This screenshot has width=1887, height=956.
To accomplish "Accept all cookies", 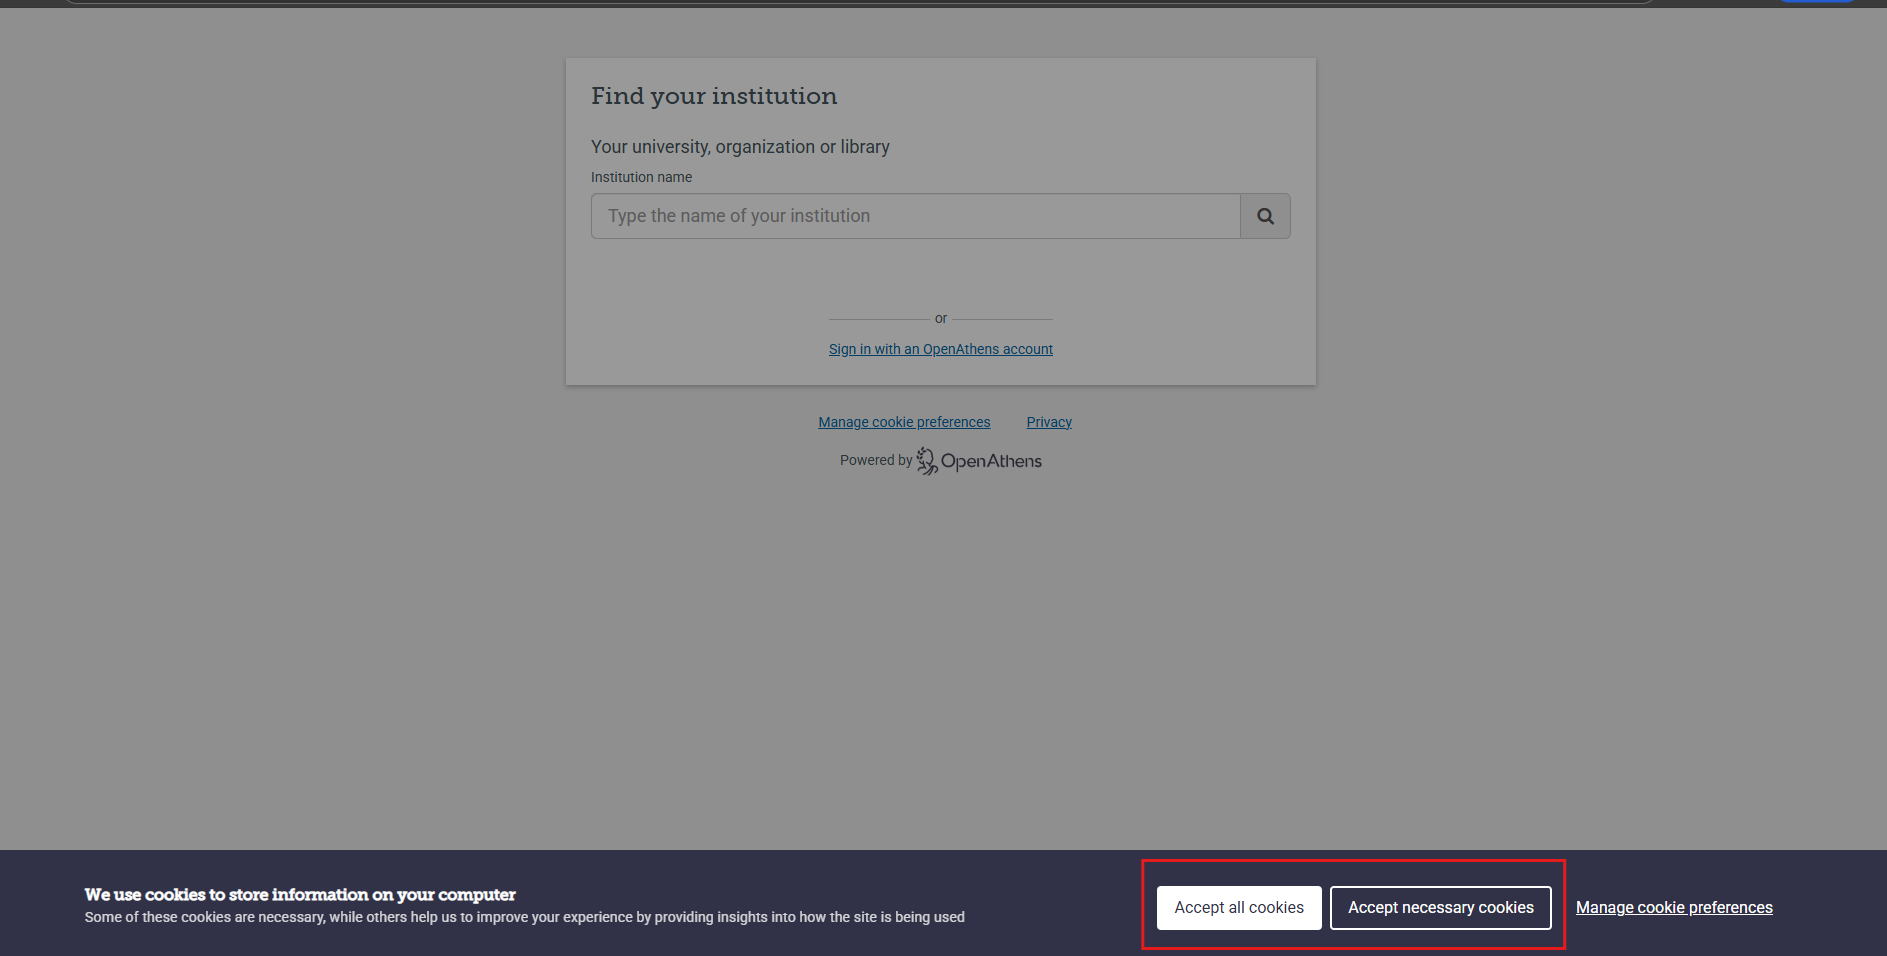I will coord(1238,907).
